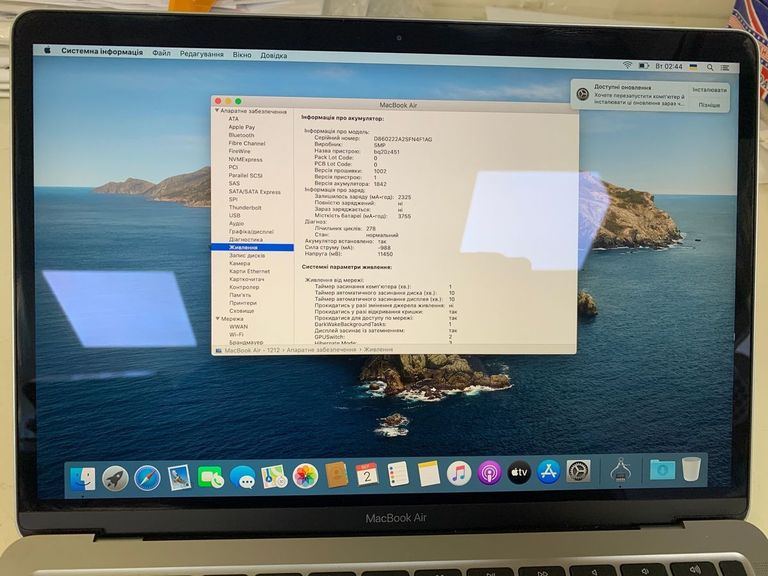This screenshot has width=768, height=576.
Task: Open the Довідка menu
Action: 273,55
